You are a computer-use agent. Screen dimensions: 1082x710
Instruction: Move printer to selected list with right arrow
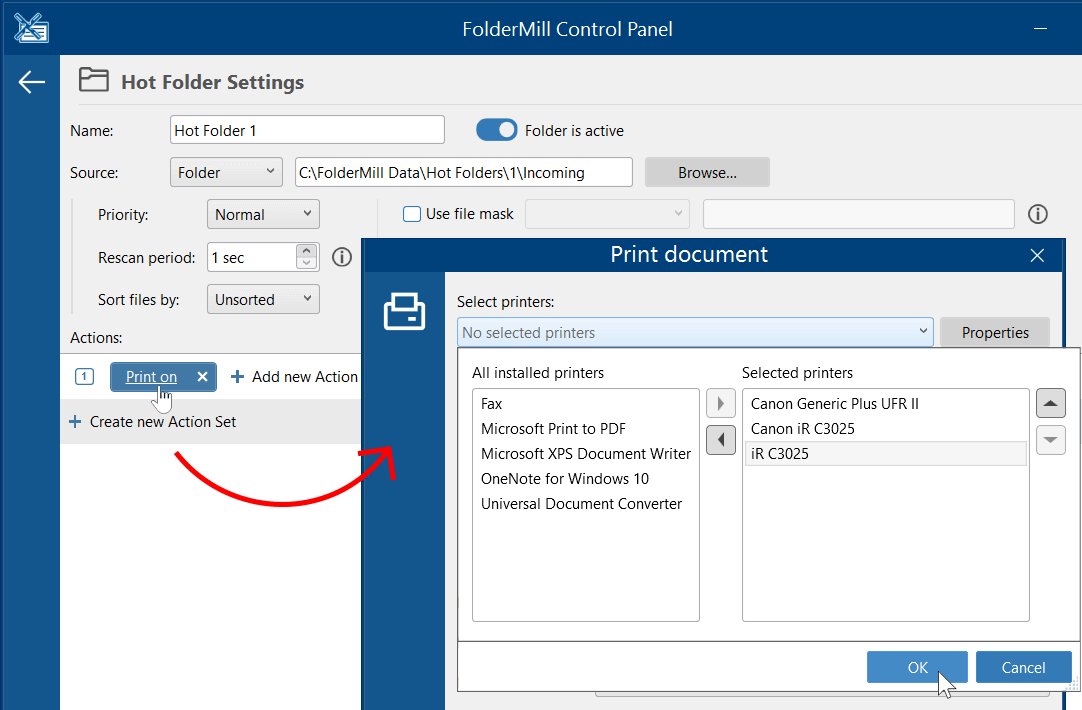tap(720, 404)
